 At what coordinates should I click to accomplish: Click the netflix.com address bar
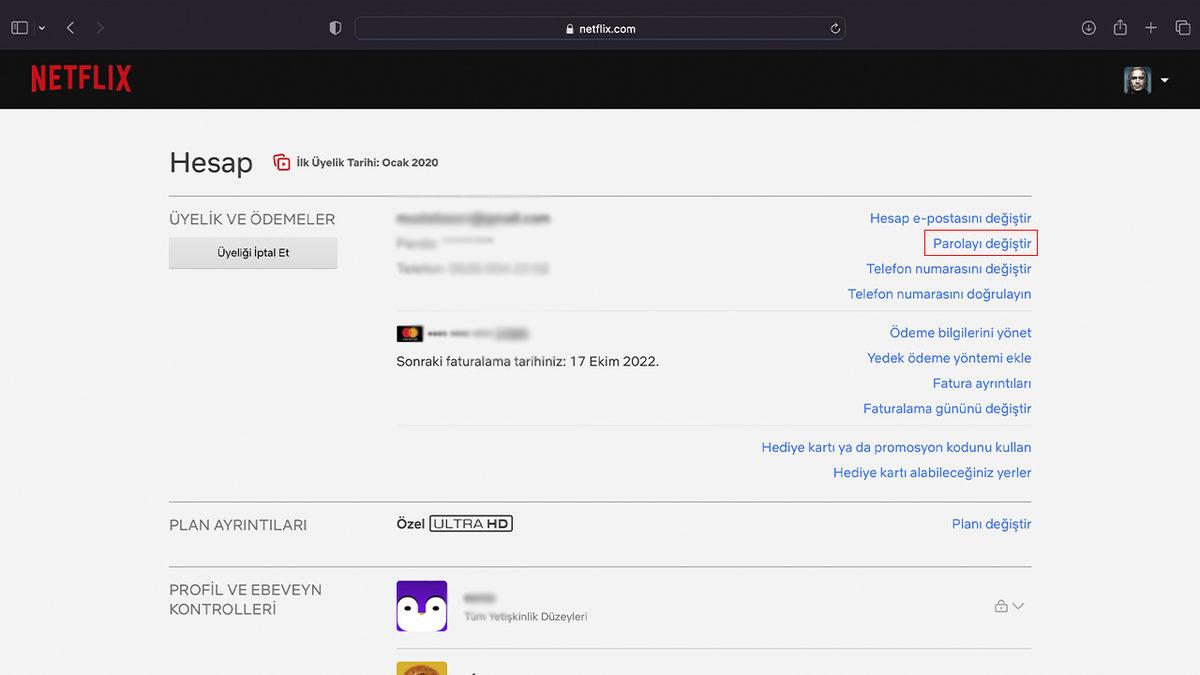click(600, 29)
